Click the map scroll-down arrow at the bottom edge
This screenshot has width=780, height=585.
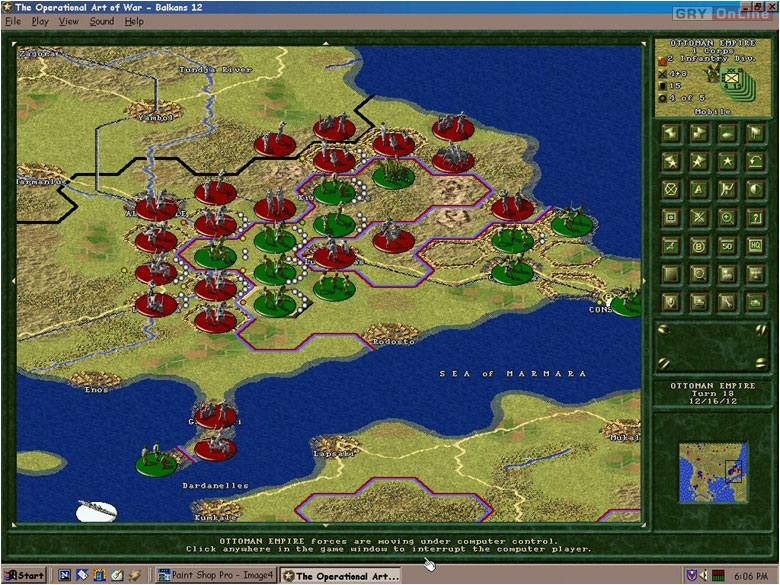tap(326, 525)
